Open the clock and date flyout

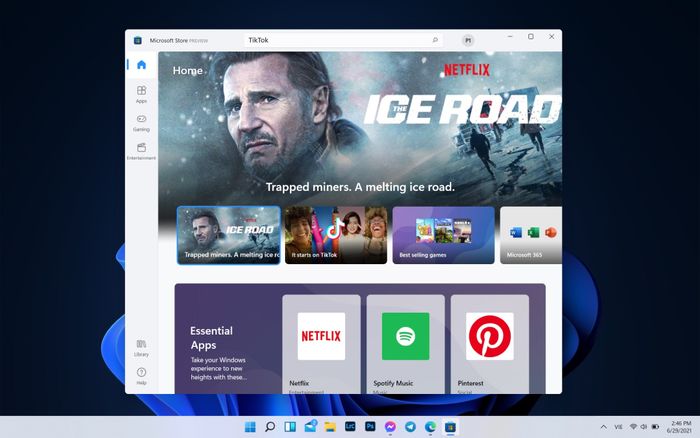(679, 427)
